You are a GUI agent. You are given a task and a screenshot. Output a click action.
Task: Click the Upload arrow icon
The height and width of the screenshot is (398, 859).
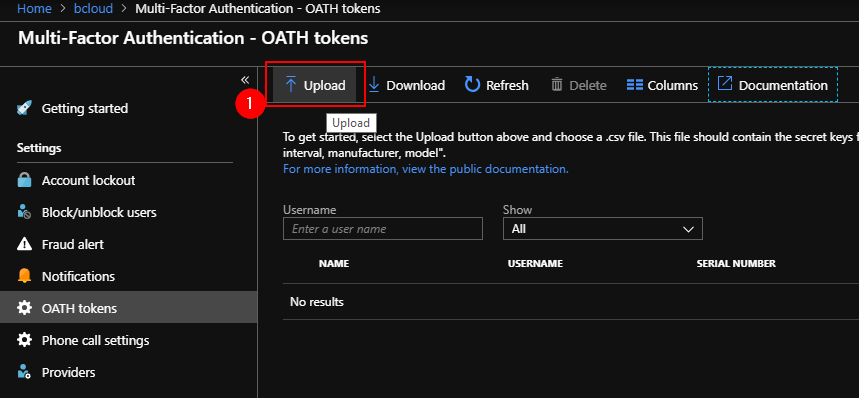[x=291, y=85]
